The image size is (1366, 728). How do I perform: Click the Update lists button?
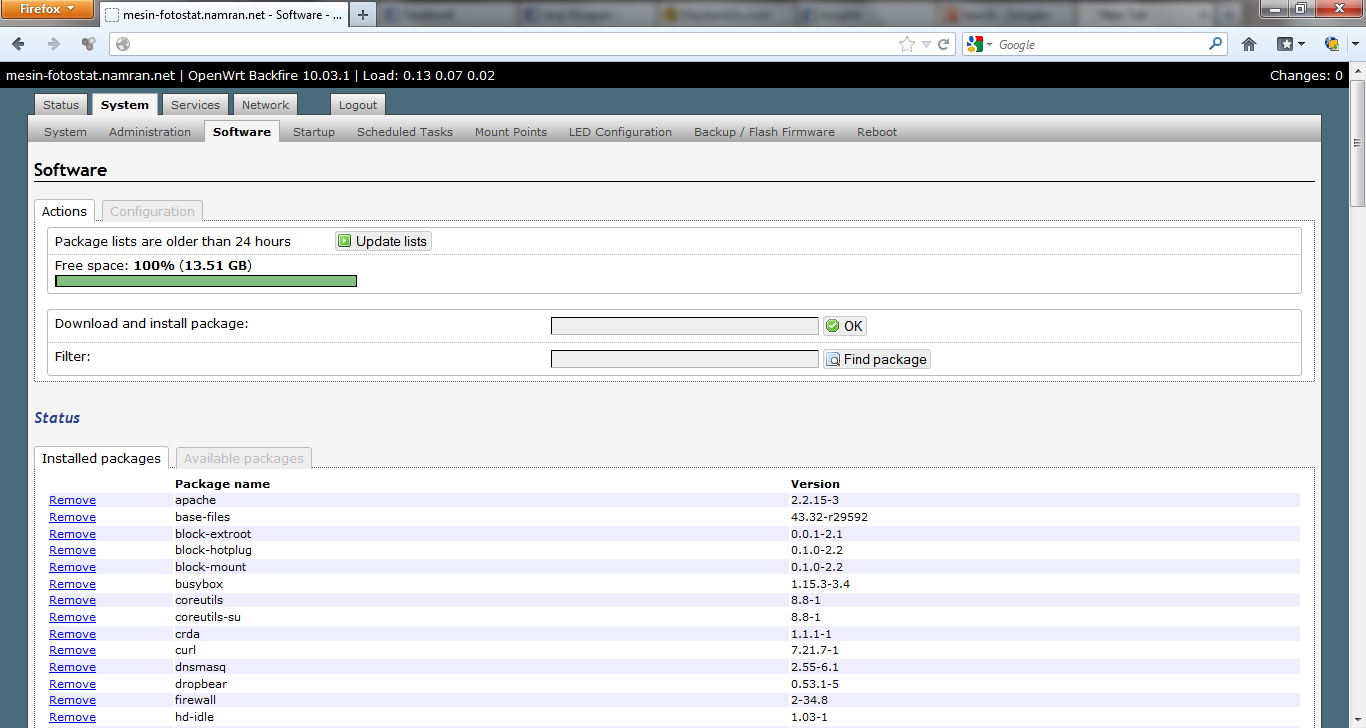383,241
